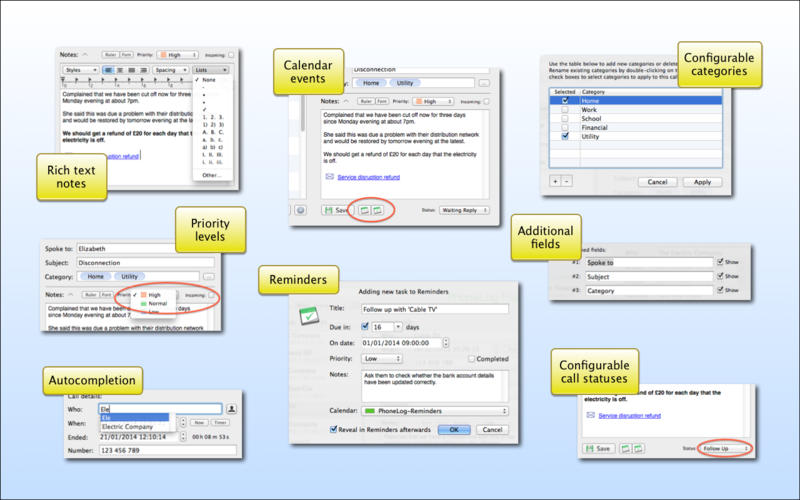
Task: Right align text in Rich text notes toolbar
Action: point(143,70)
